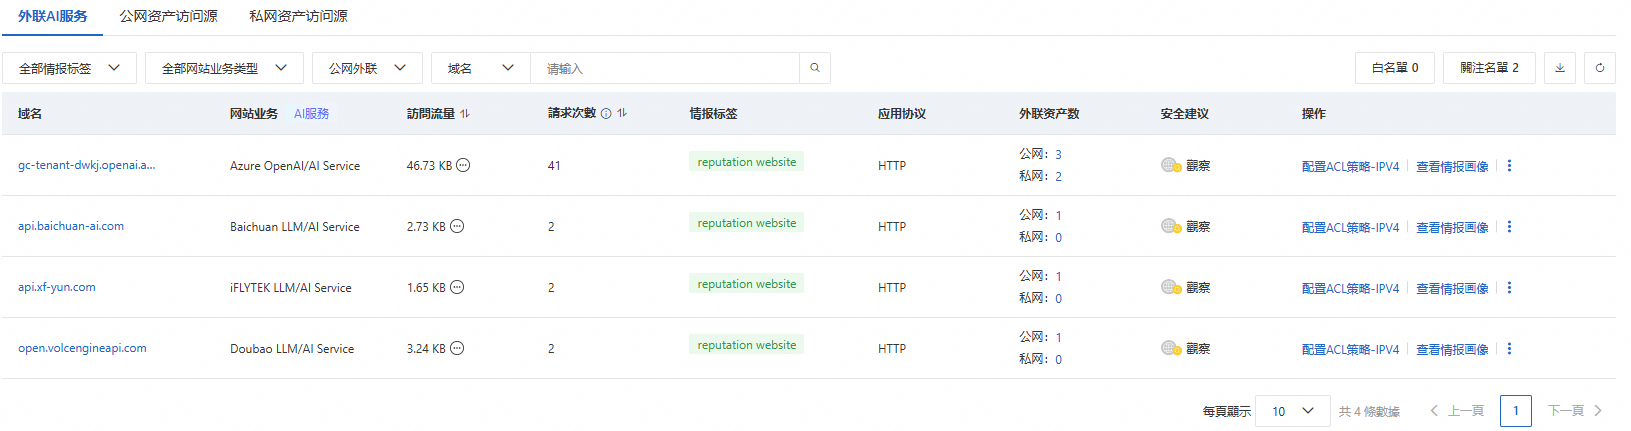Open 公网外联 dropdown
The width and height of the screenshot is (1631, 431).
click(367, 68)
